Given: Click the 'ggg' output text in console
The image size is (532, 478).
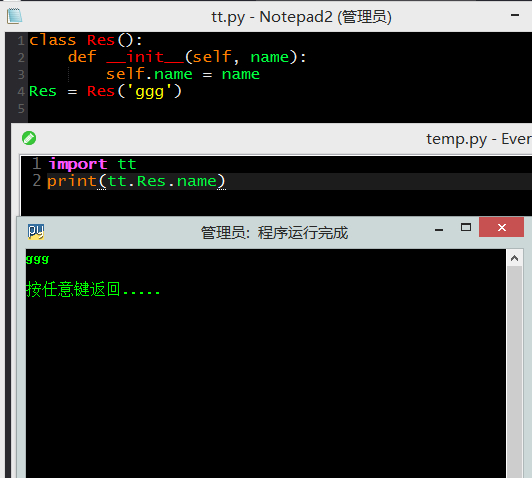Looking at the screenshot, I should 37,260.
